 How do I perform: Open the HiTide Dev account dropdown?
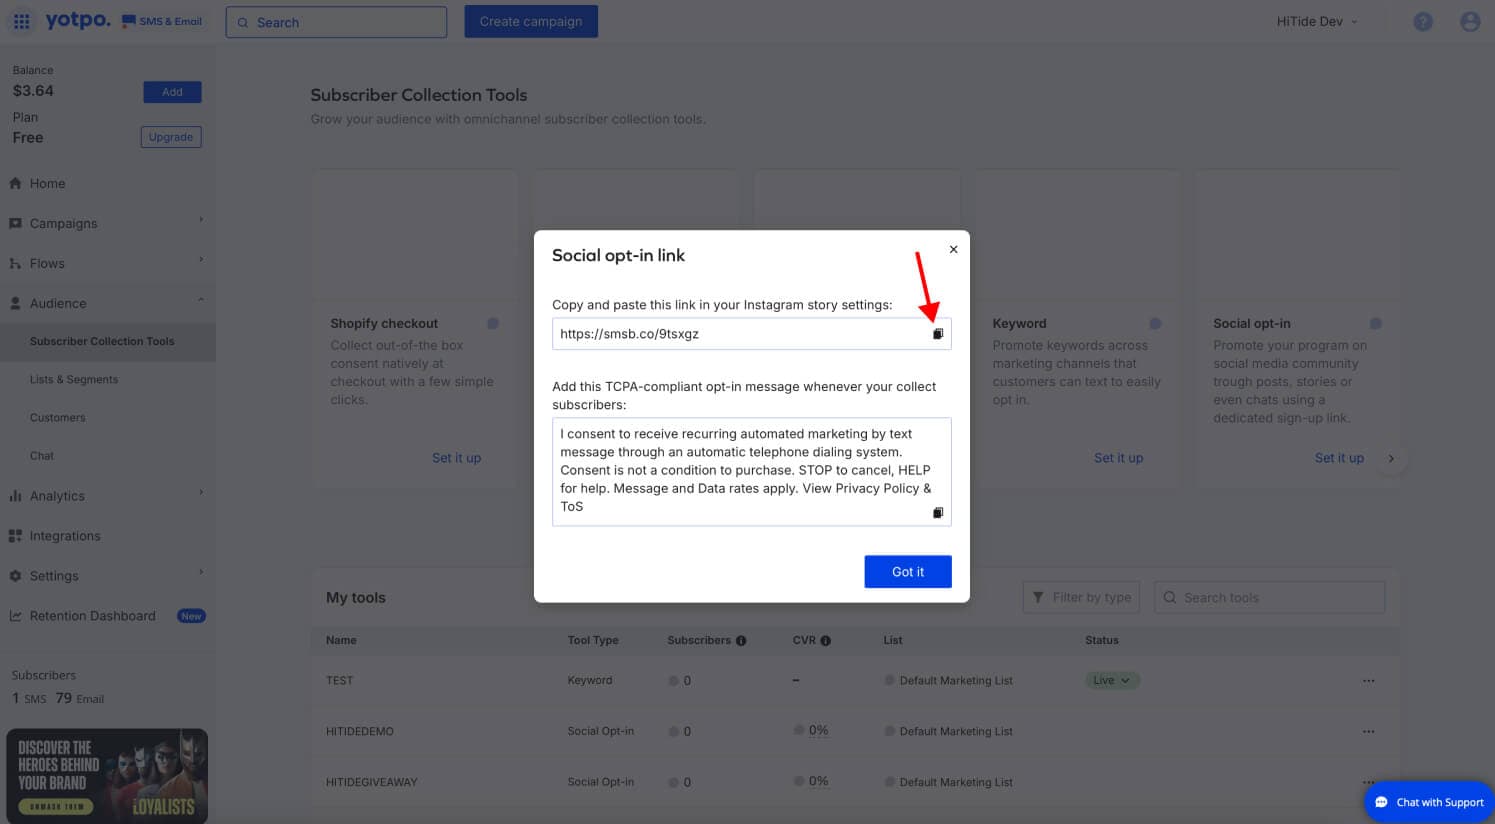1317,21
